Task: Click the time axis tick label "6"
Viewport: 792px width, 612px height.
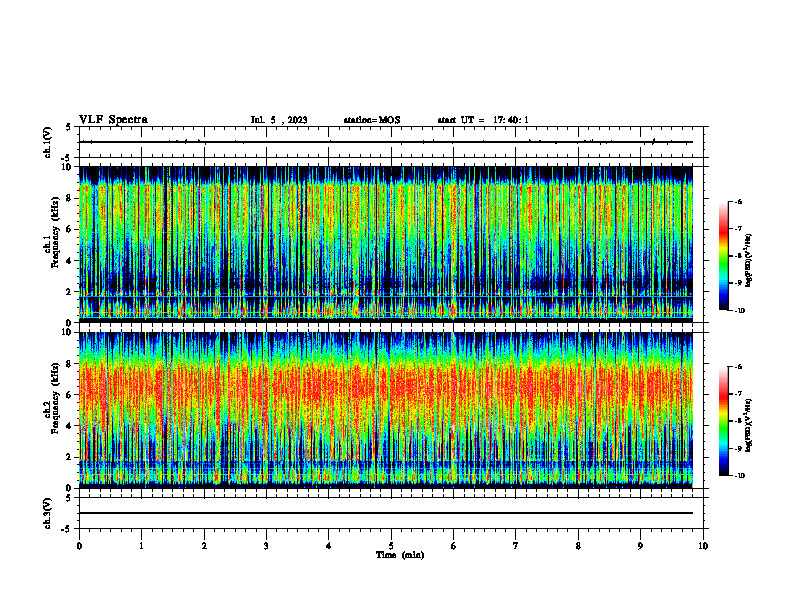Action: point(454,546)
